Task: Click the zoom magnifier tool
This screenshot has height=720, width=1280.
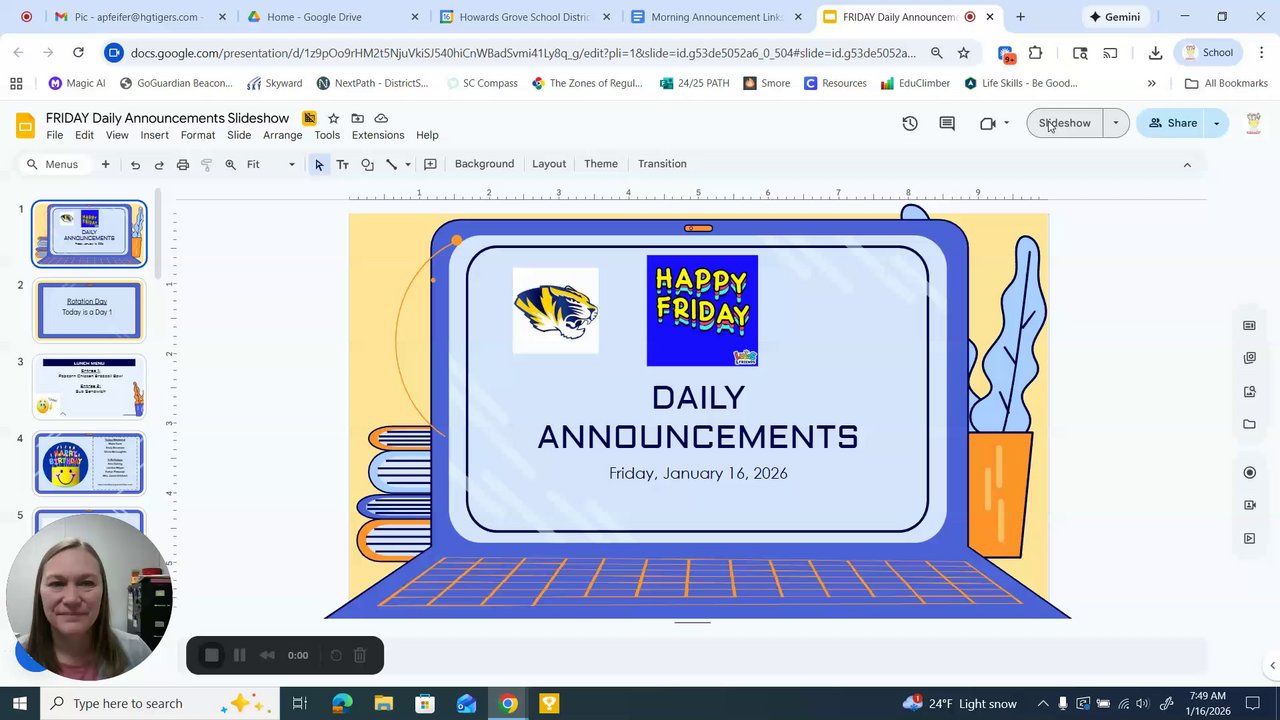Action: point(231,164)
